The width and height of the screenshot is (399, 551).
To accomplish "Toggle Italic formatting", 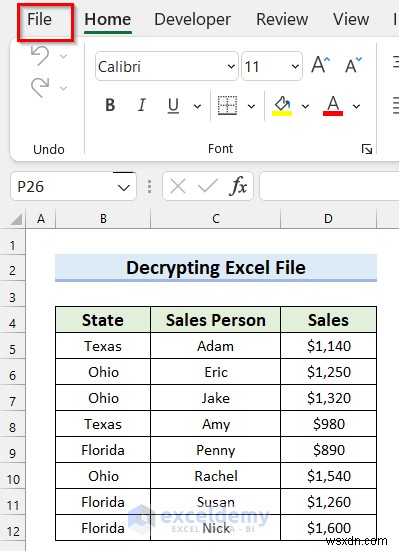I will pyautogui.click(x=142, y=105).
